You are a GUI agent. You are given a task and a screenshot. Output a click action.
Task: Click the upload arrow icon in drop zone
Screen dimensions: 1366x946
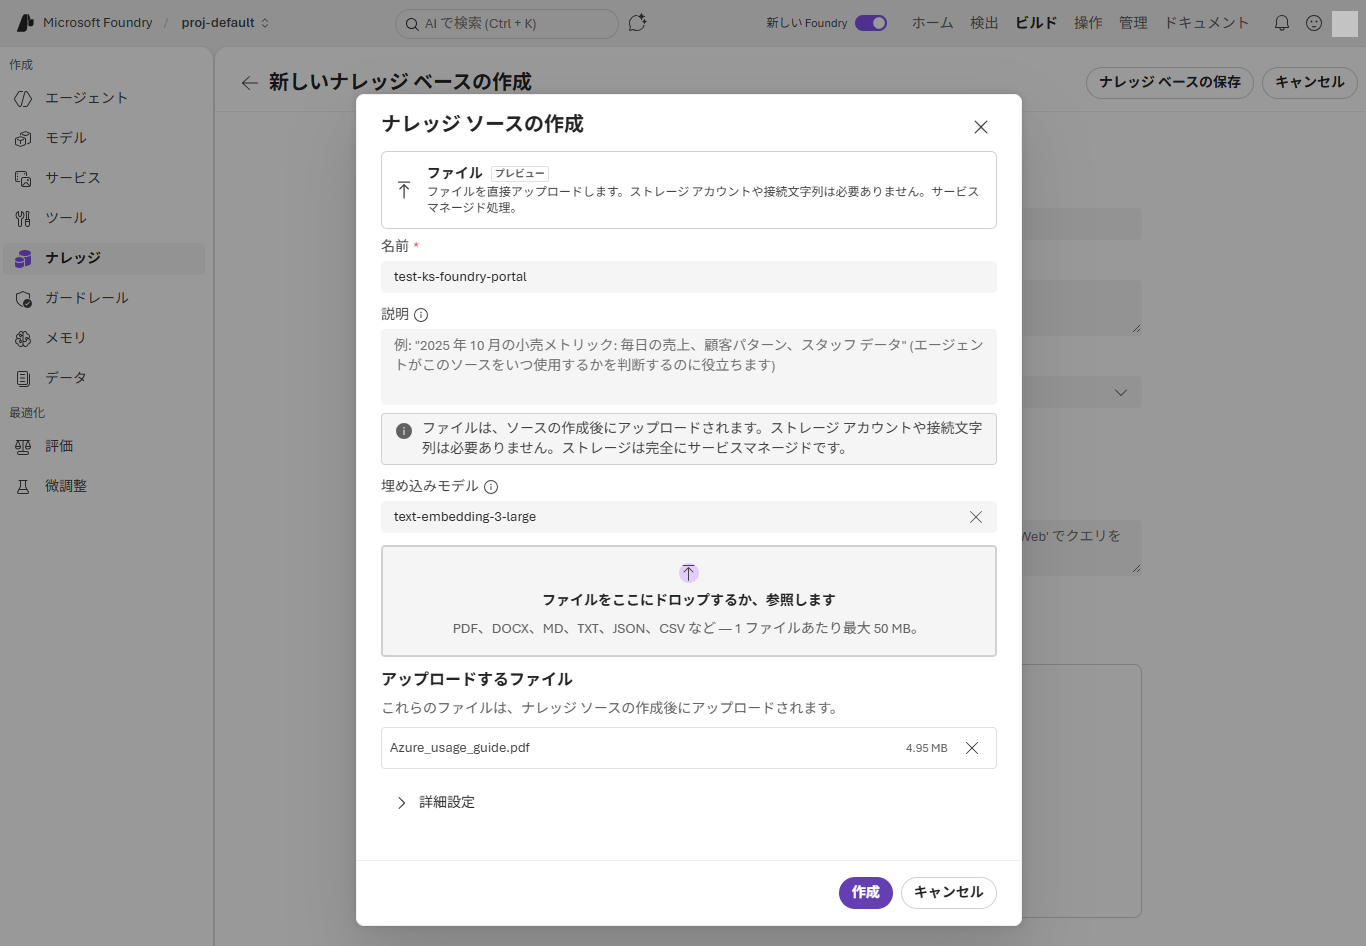(x=689, y=573)
